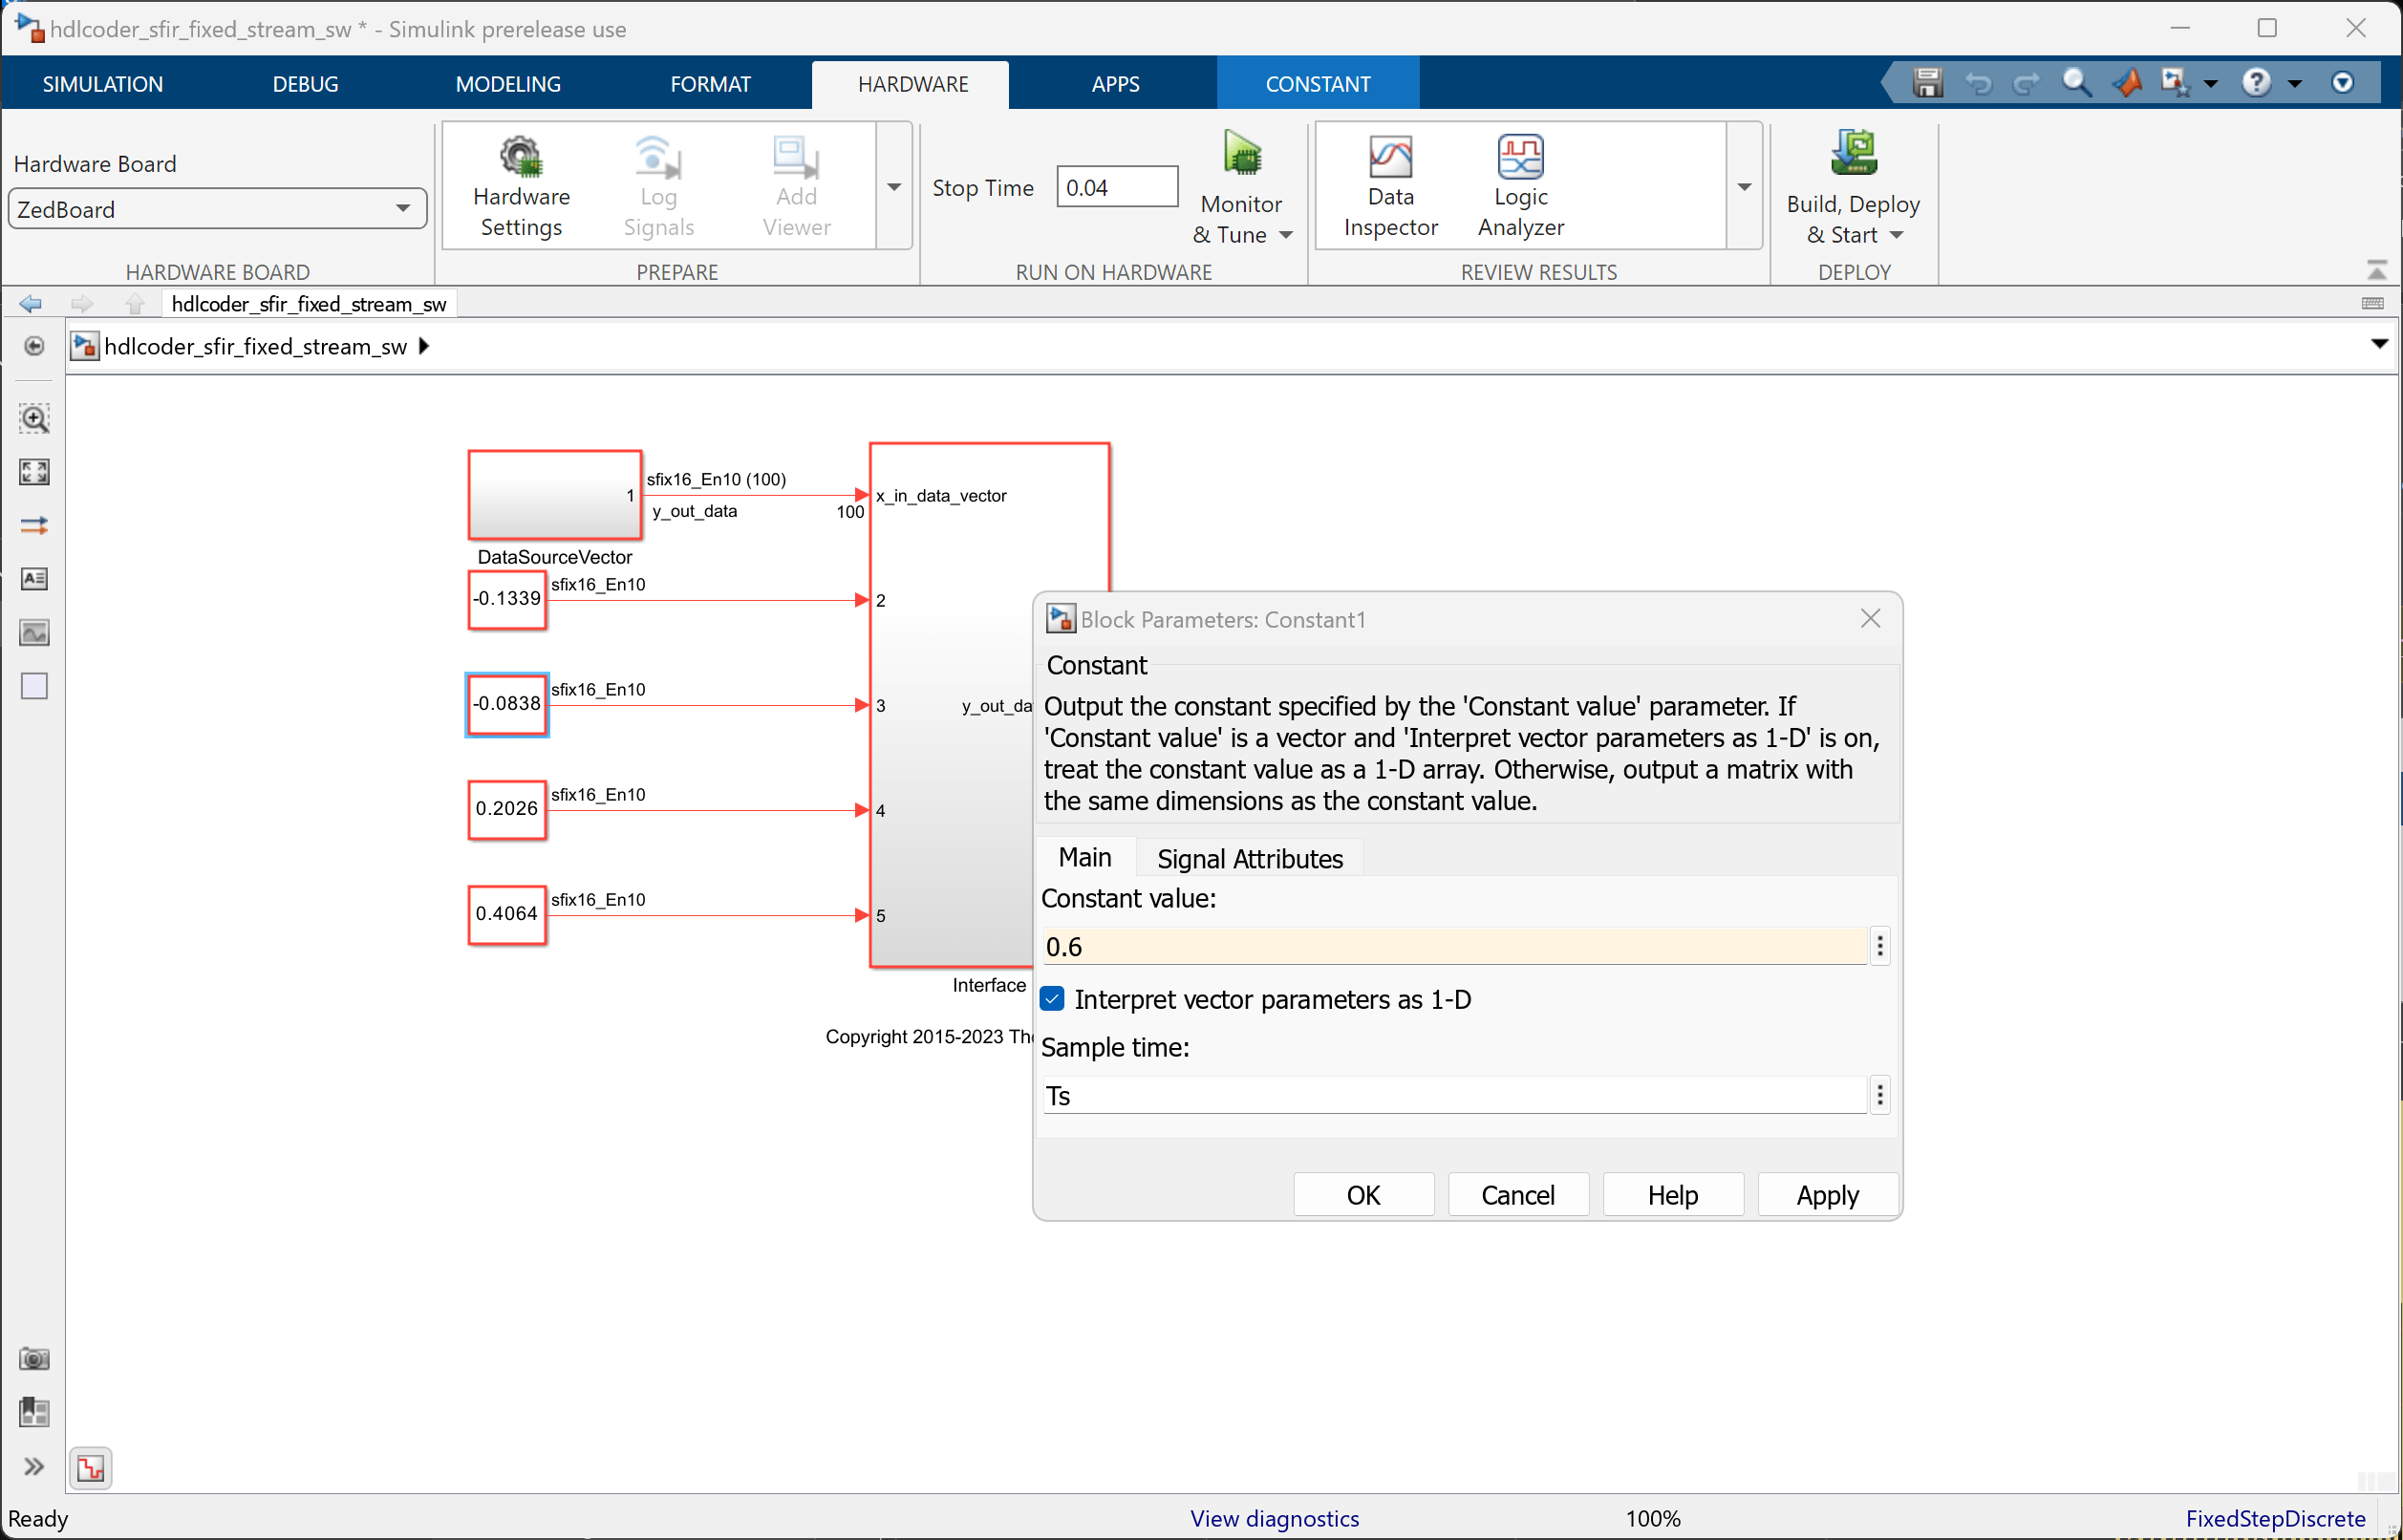
Task: Click the Apply button
Action: point(1827,1195)
